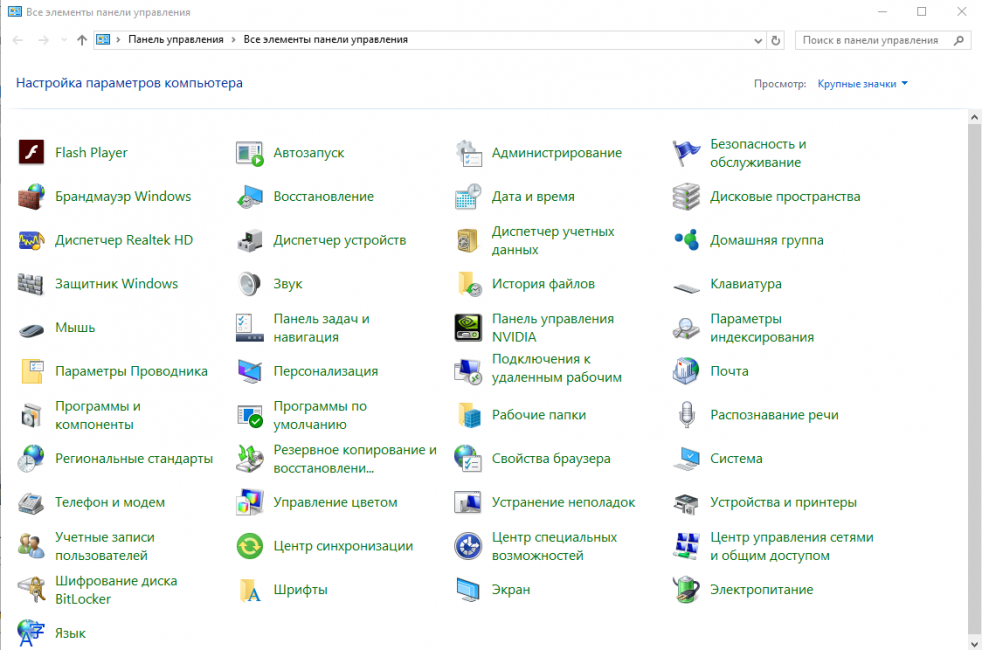This screenshot has width=982, height=650.
Task: Open the Свойства браузера link
Action: 550,458
